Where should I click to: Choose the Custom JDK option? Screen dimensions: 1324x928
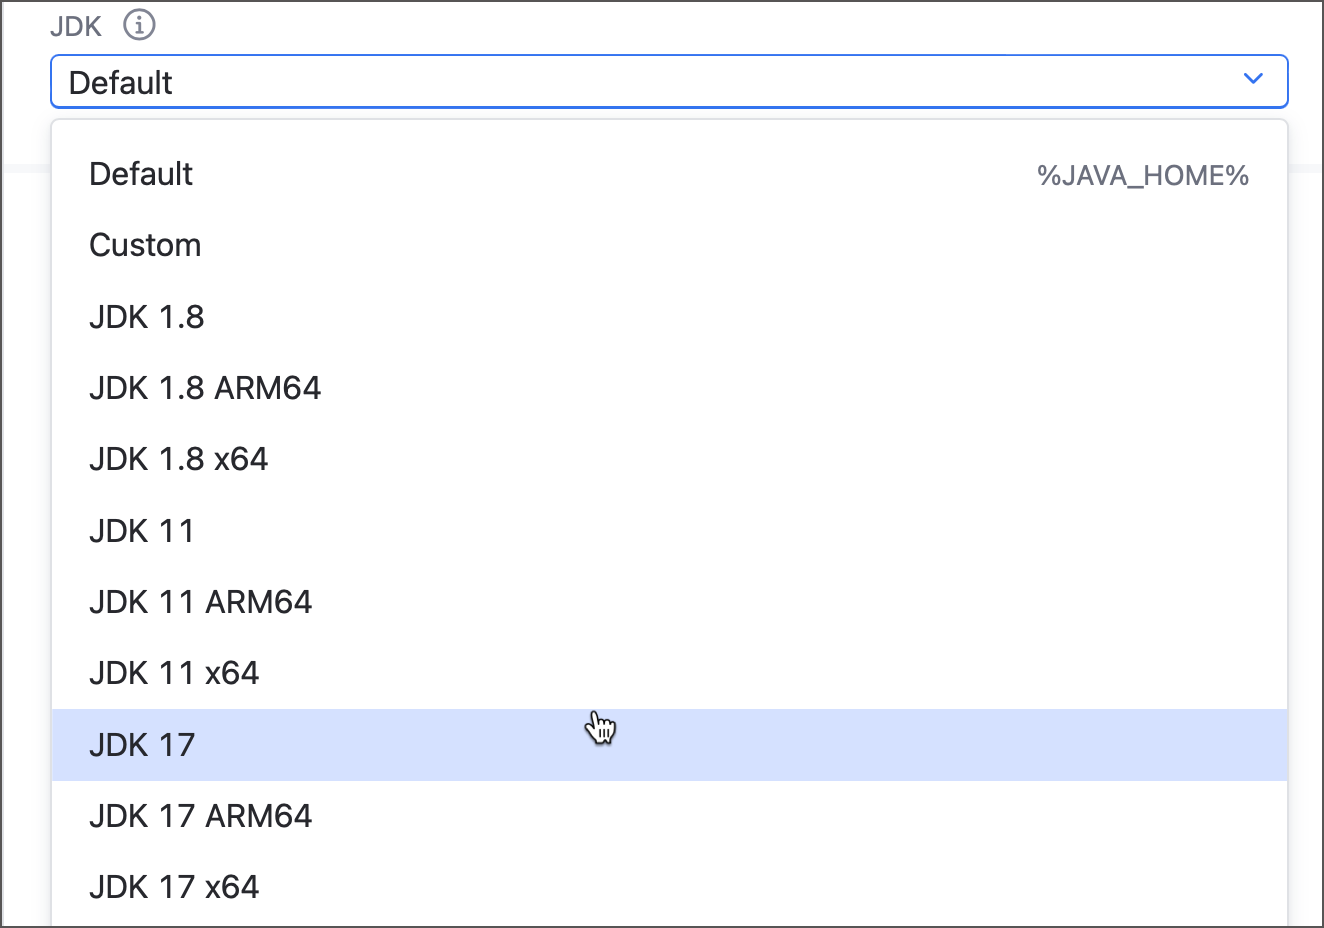click(x=669, y=245)
